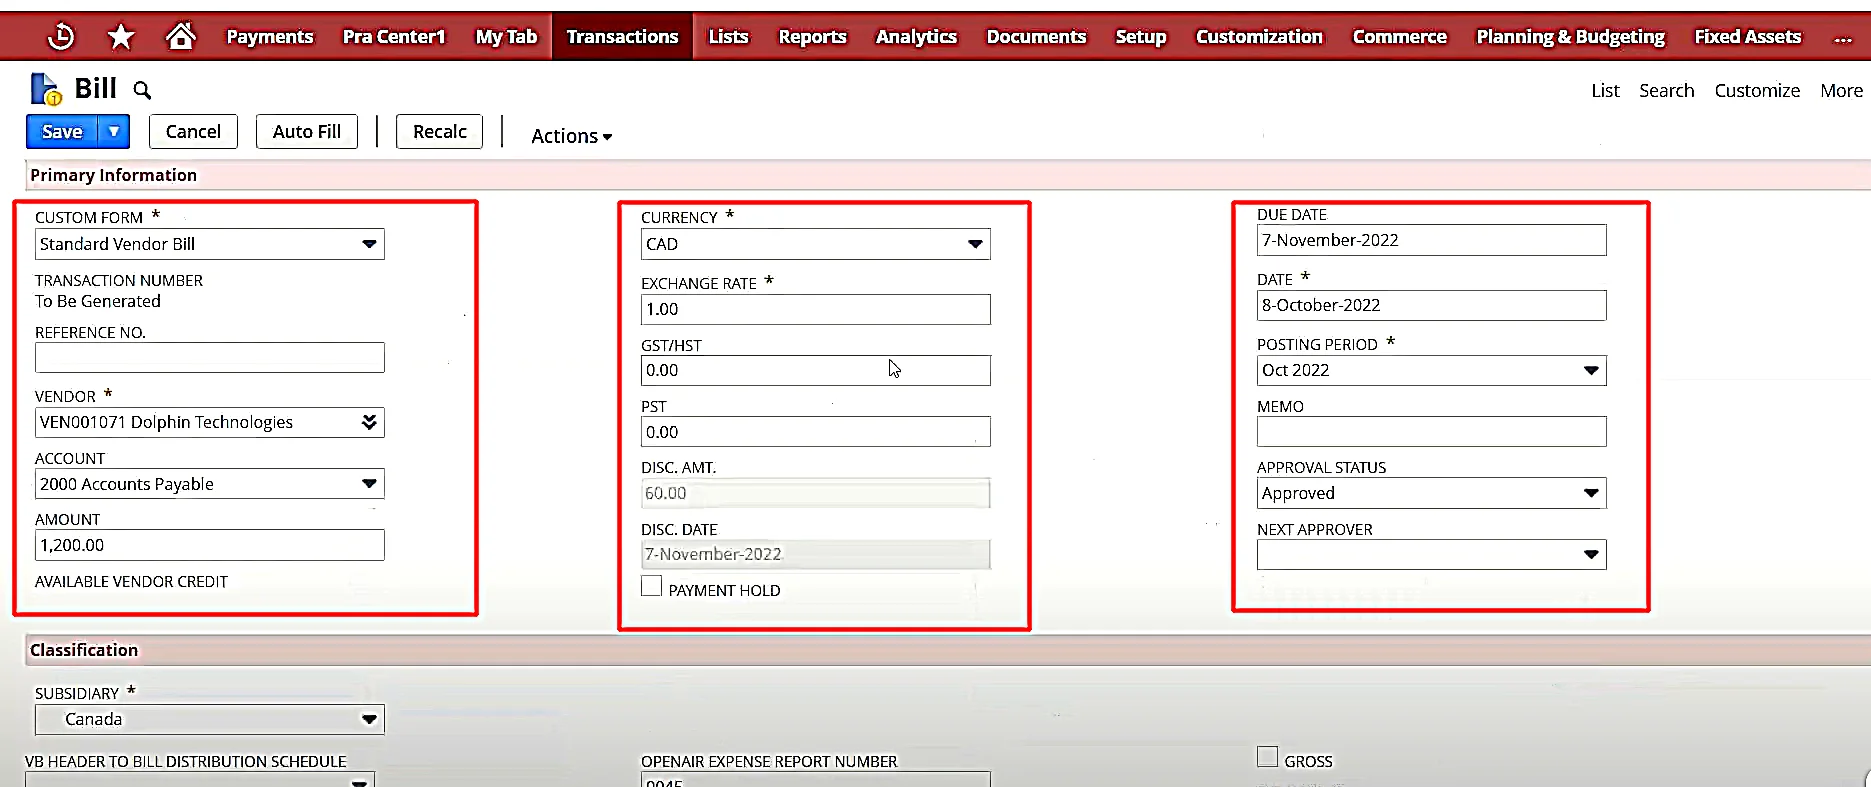
Task: Enable the Payment Hold checkbox
Action: [x=651, y=586]
